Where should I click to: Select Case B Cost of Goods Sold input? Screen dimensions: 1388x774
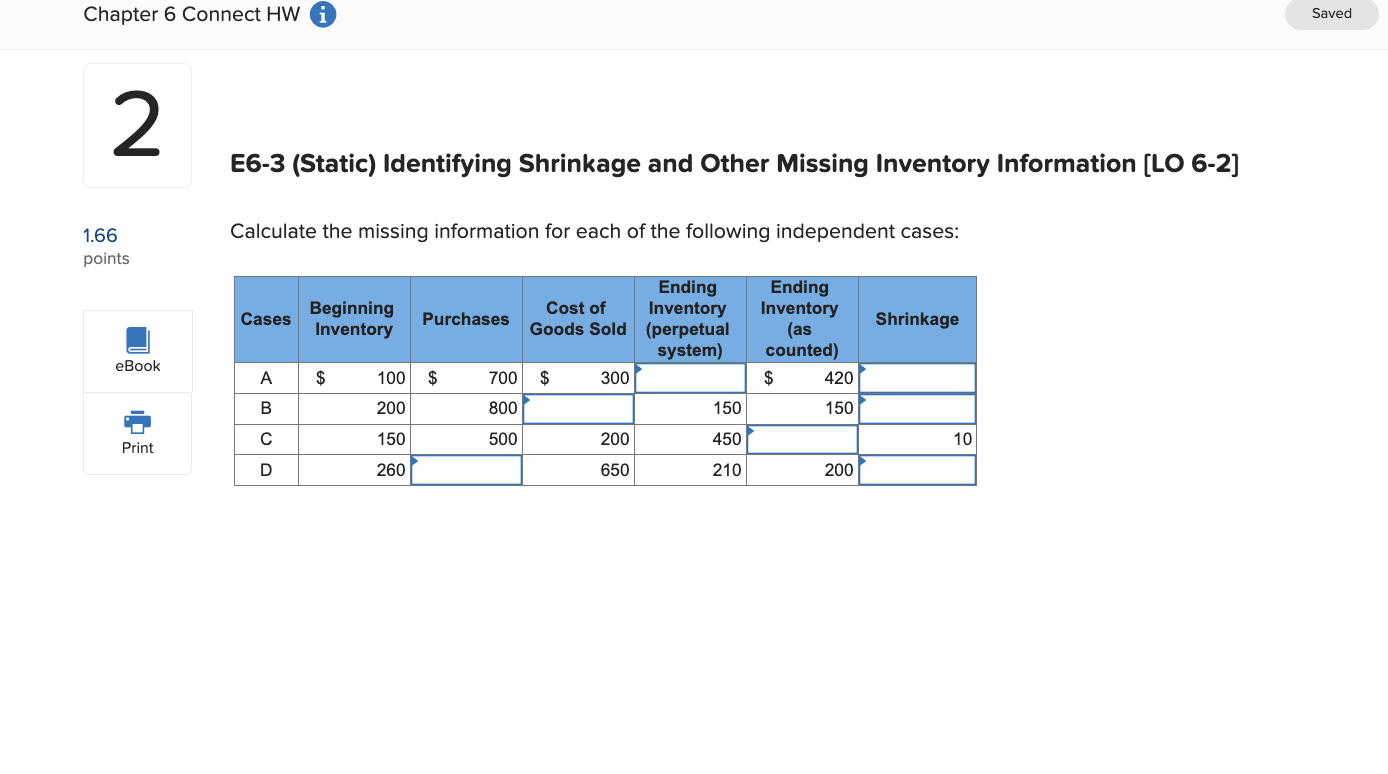(x=578, y=408)
